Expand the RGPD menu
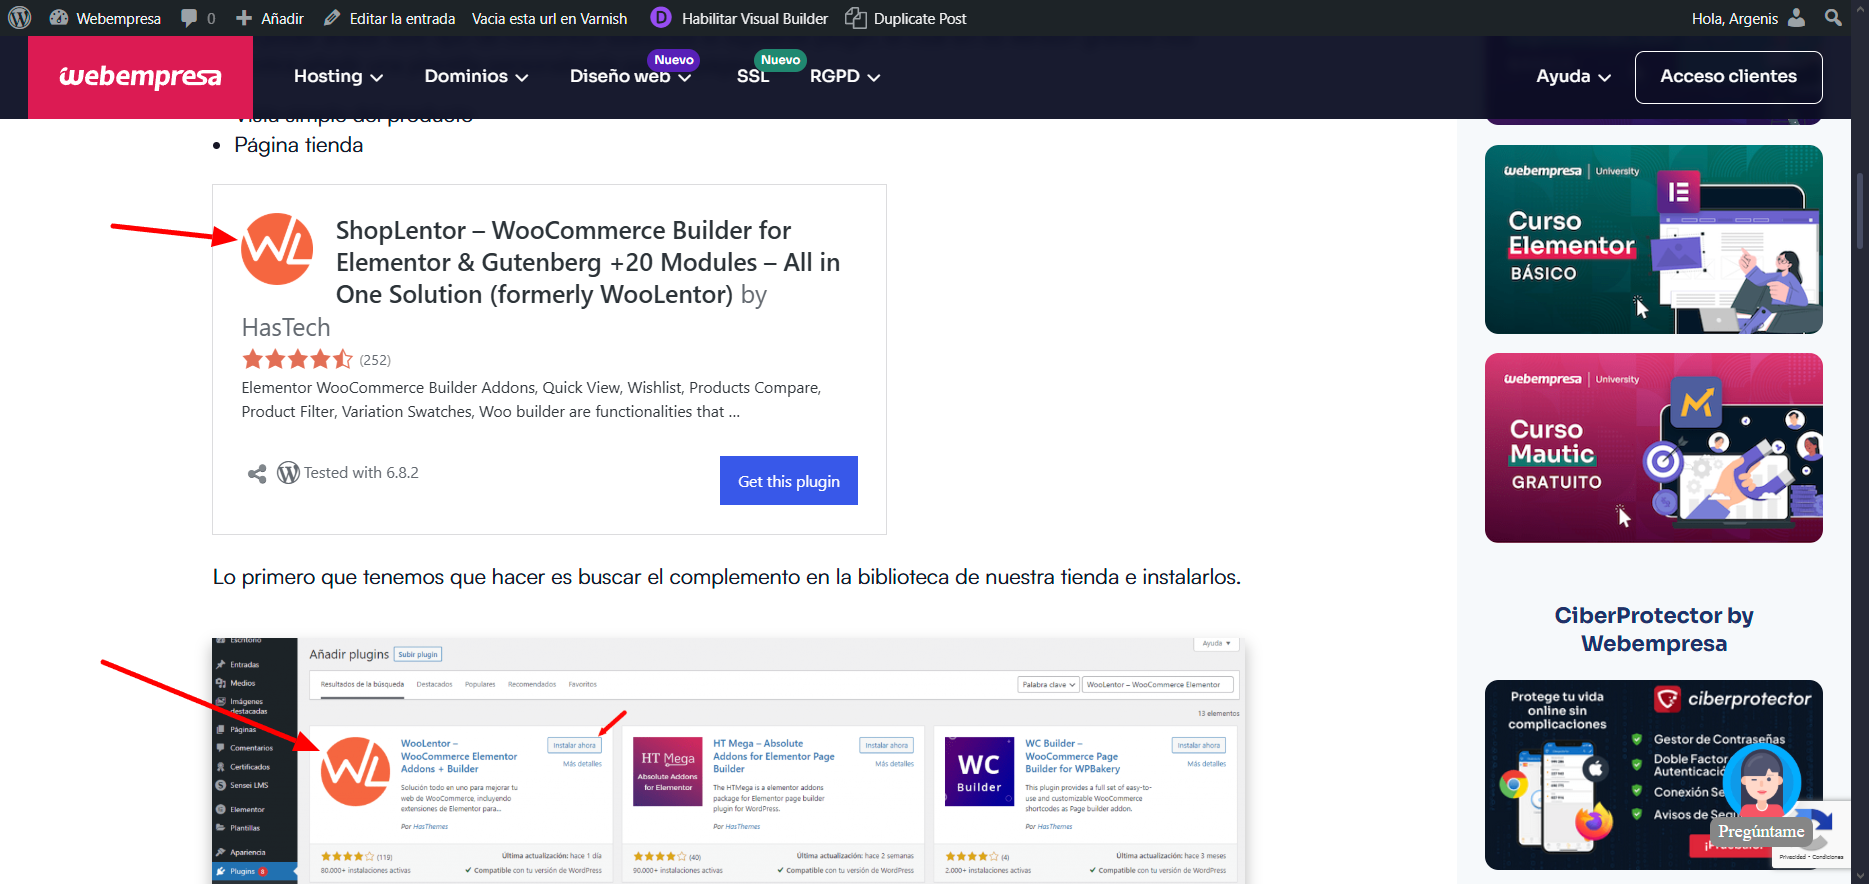The width and height of the screenshot is (1869, 884). point(844,77)
